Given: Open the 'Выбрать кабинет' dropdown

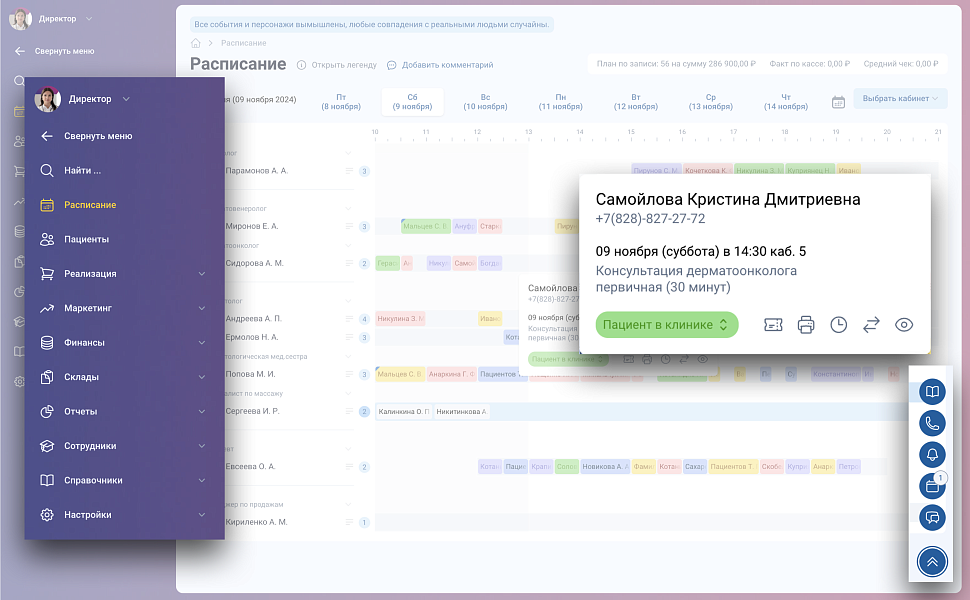Looking at the screenshot, I should click(x=899, y=98).
